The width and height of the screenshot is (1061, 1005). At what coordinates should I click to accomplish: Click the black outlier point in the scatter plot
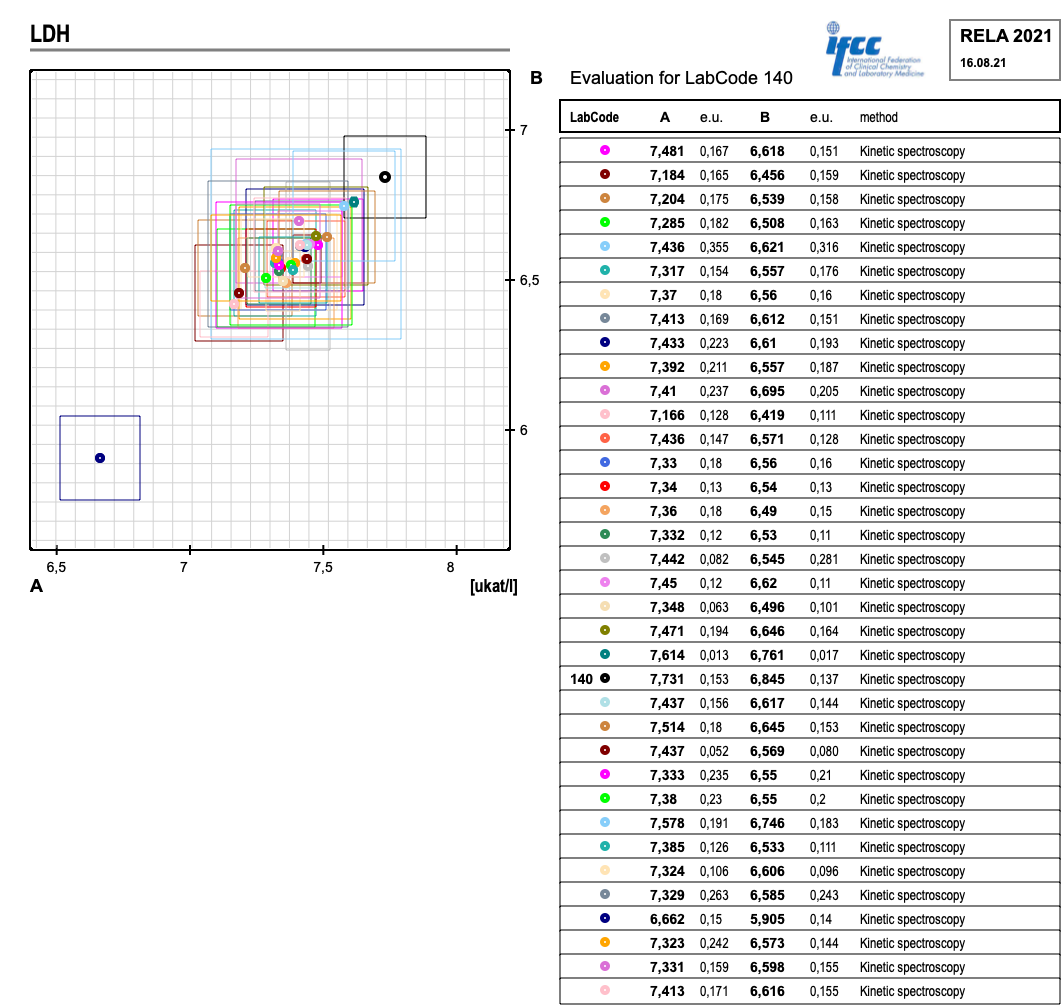click(x=385, y=177)
